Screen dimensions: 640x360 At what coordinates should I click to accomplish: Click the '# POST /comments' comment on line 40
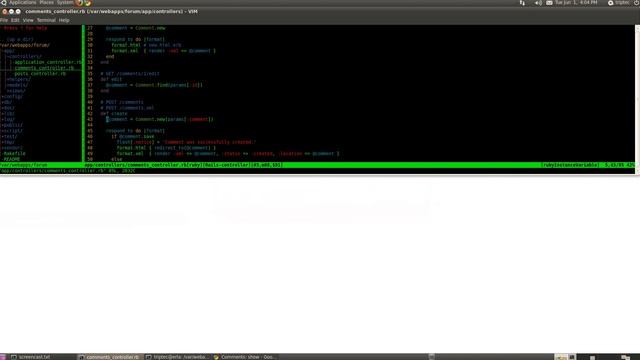tap(122, 102)
